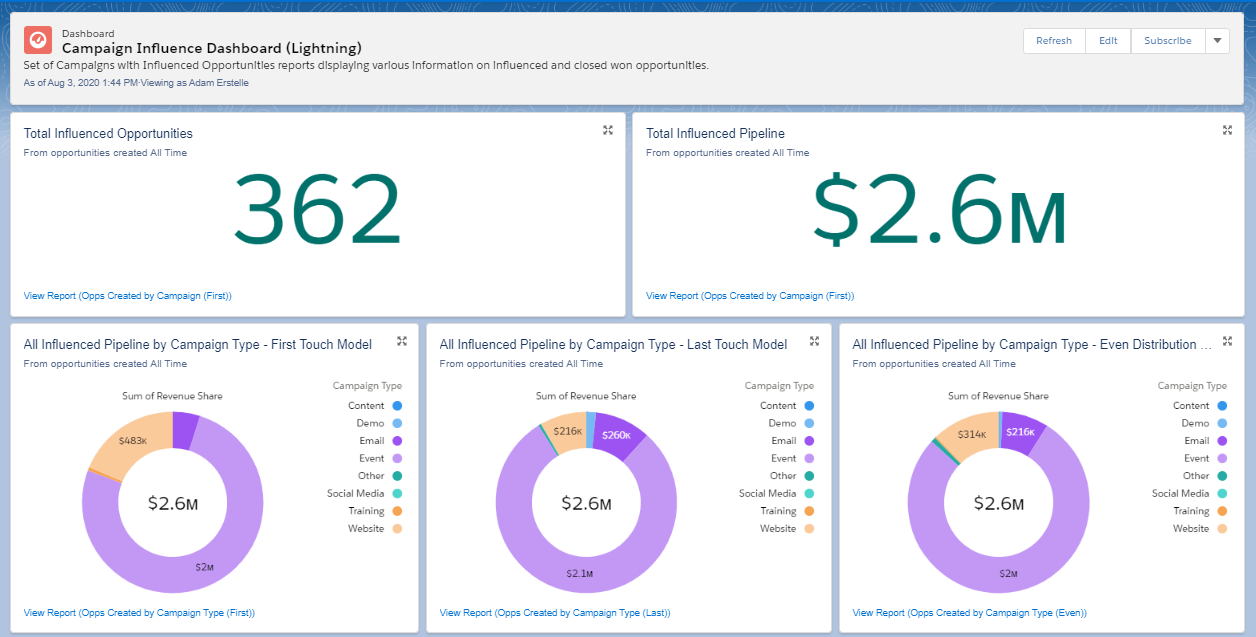Screen dimensions: 1256x637
Task: Click the Edit button
Action: 1108,41
